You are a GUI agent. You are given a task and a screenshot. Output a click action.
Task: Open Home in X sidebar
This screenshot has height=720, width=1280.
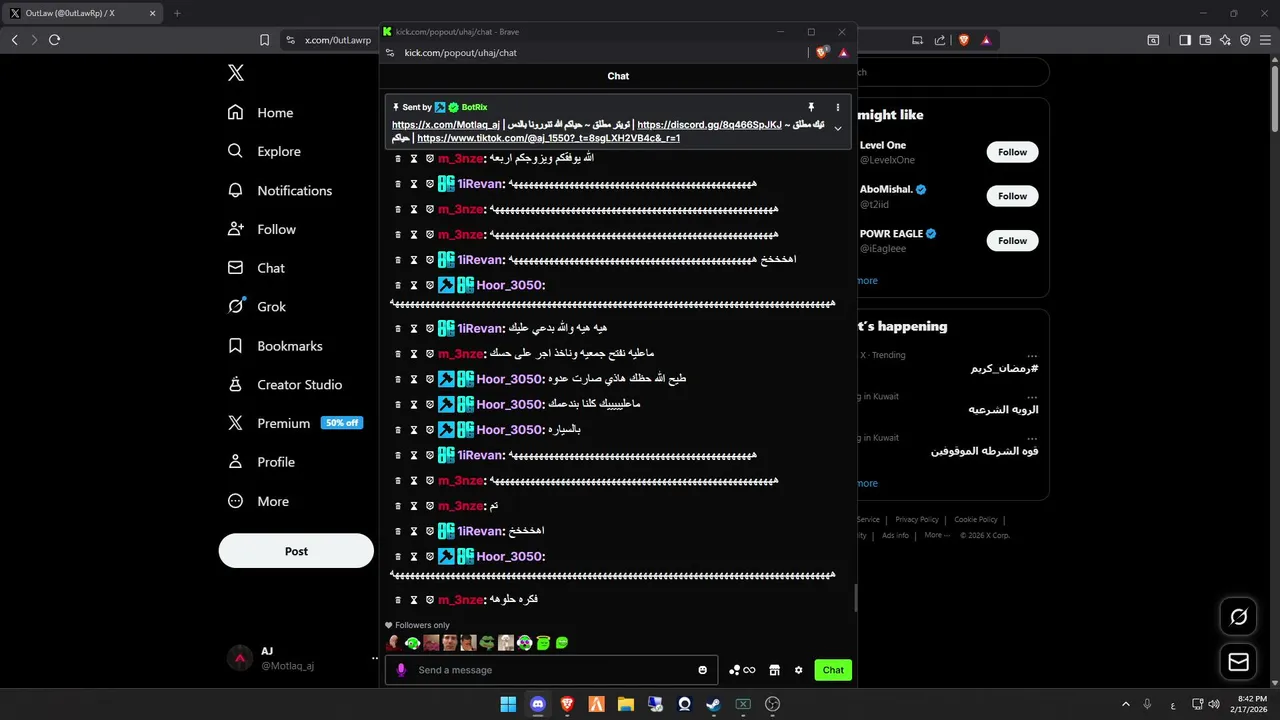click(x=260, y=113)
